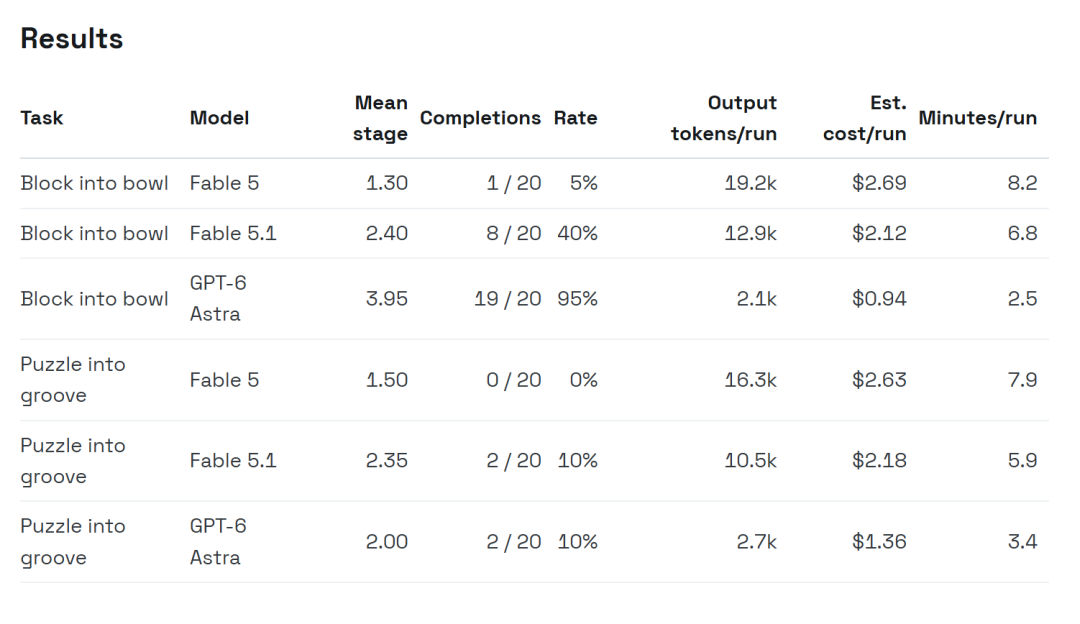Click the Model column header

pyautogui.click(x=219, y=118)
